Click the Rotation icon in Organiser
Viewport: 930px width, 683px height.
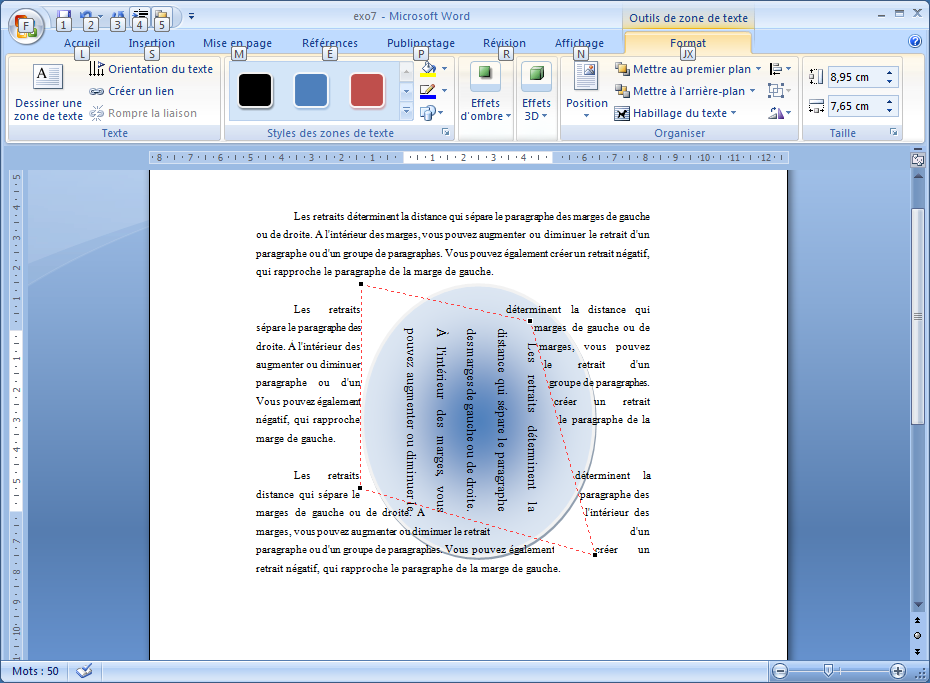(x=780, y=113)
